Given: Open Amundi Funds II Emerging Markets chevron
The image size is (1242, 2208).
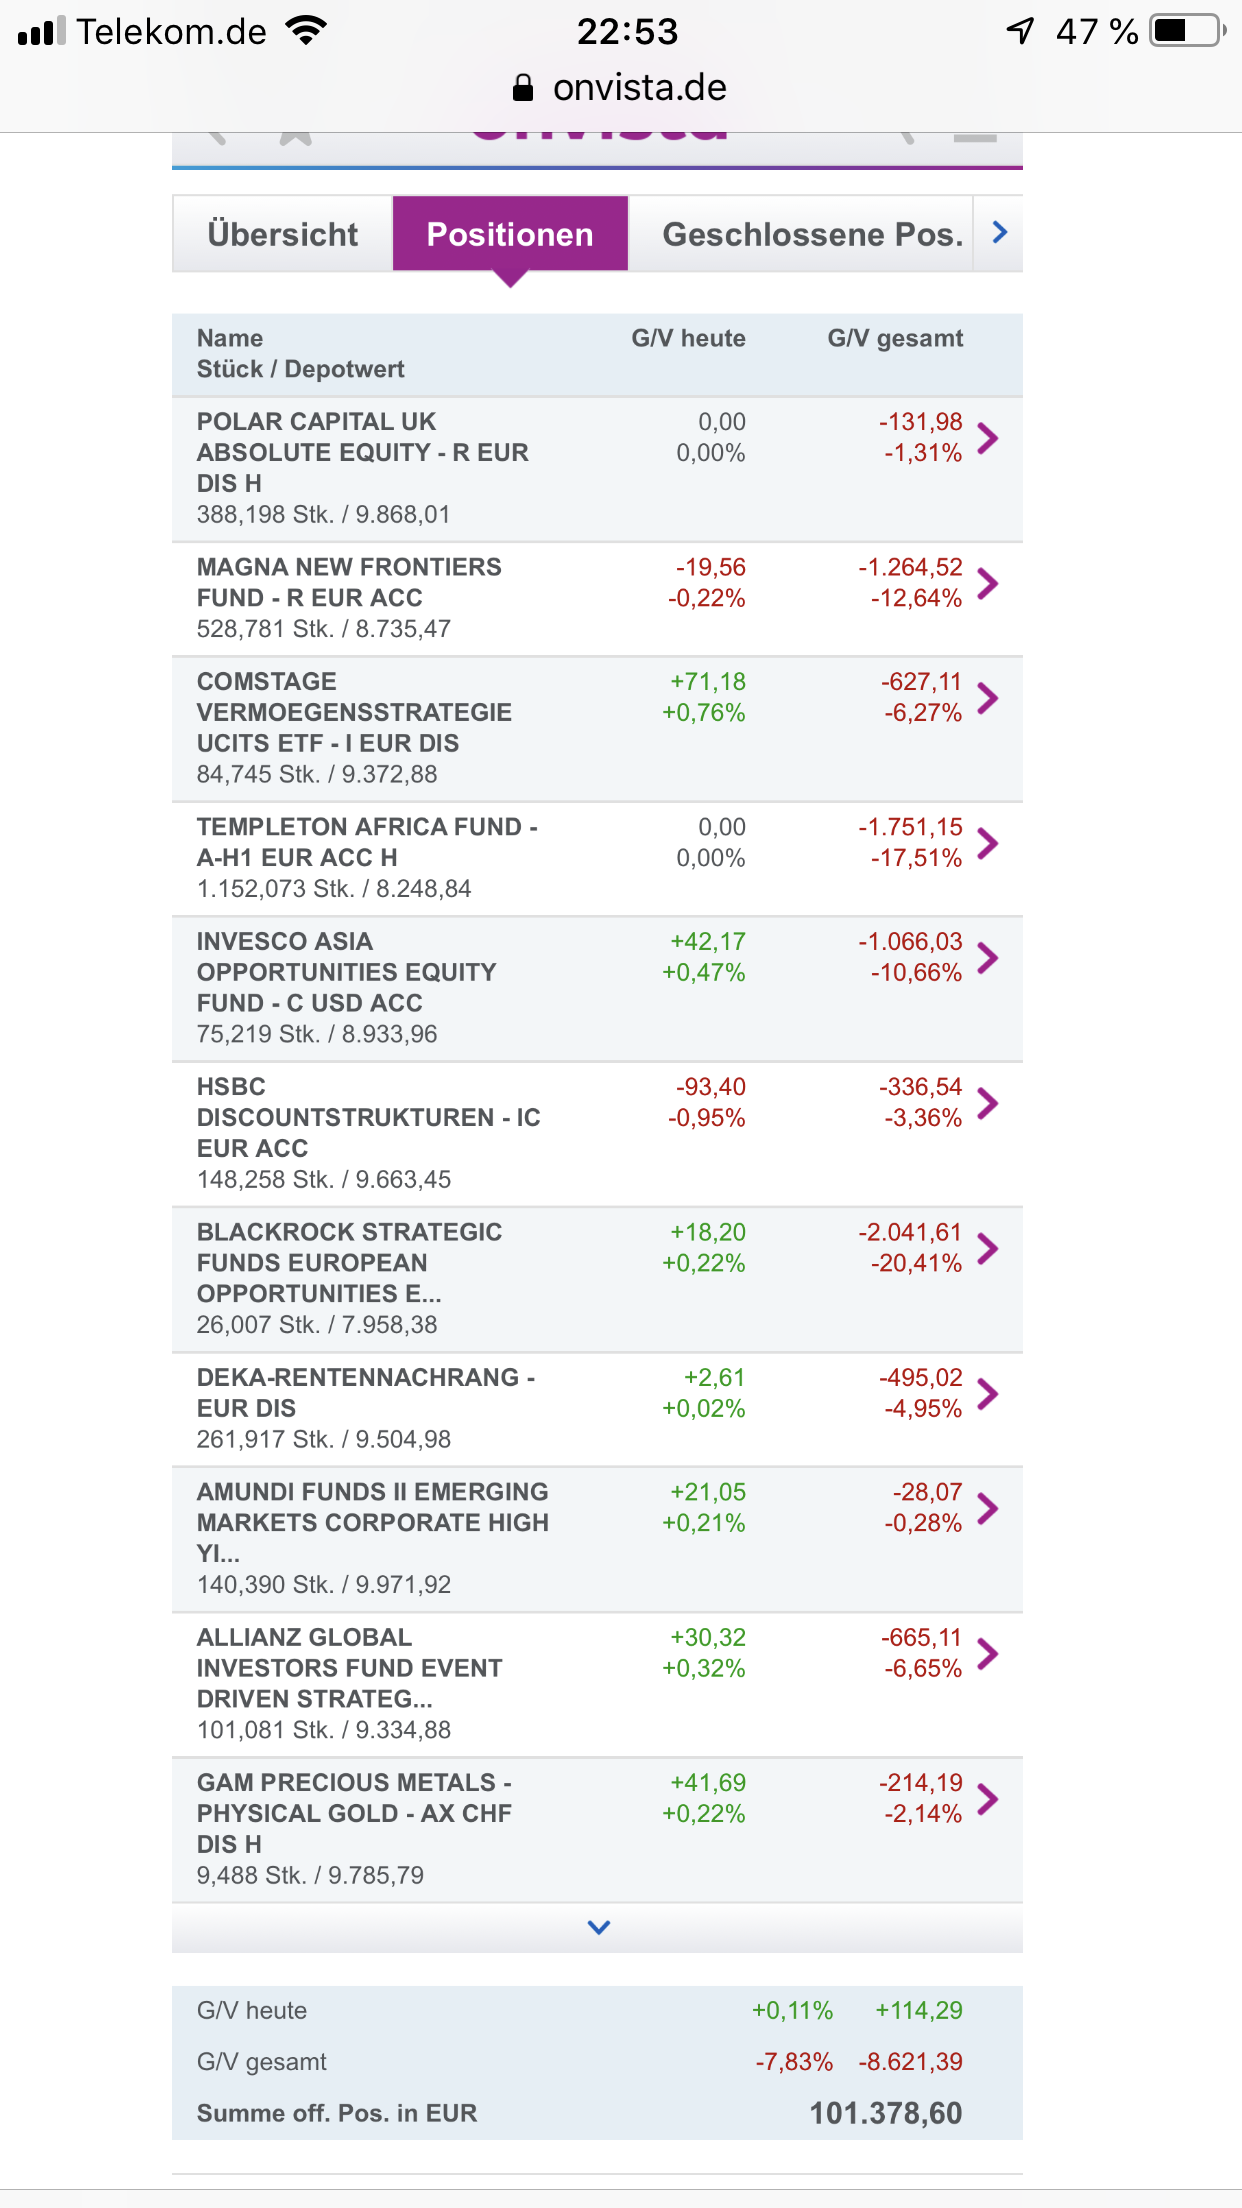Looking at the screenshot, I should [988, 1508].
